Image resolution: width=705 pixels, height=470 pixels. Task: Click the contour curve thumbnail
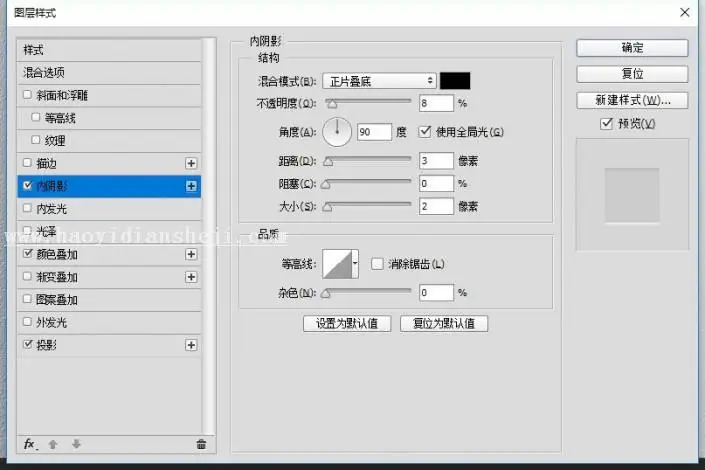tap(337, 264)
